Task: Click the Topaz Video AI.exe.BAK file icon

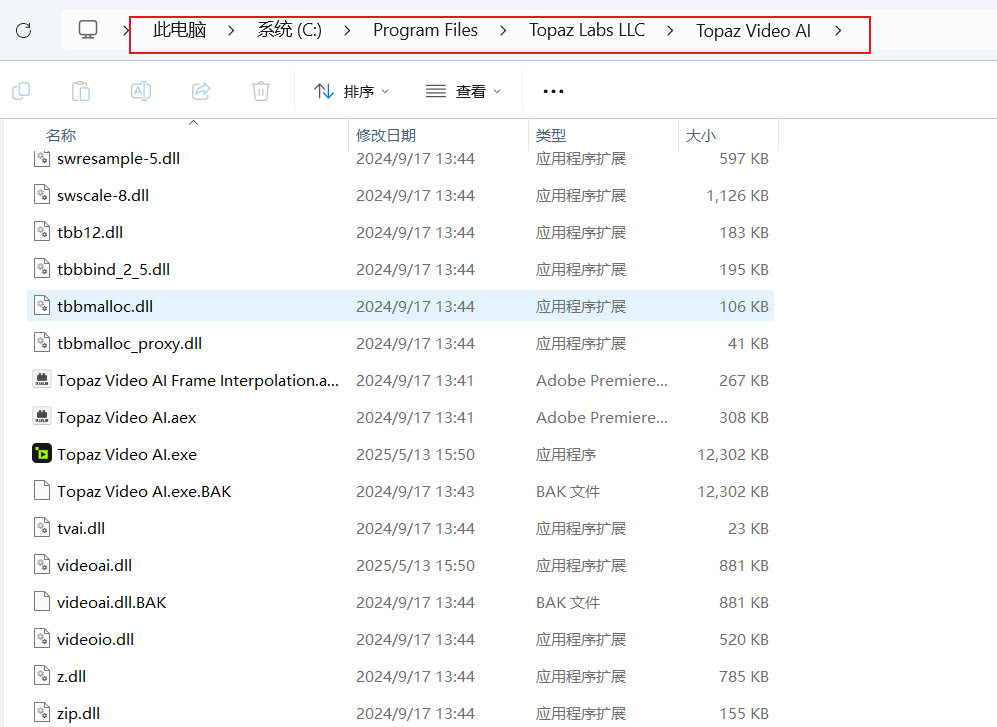Action: coord(42,491)
